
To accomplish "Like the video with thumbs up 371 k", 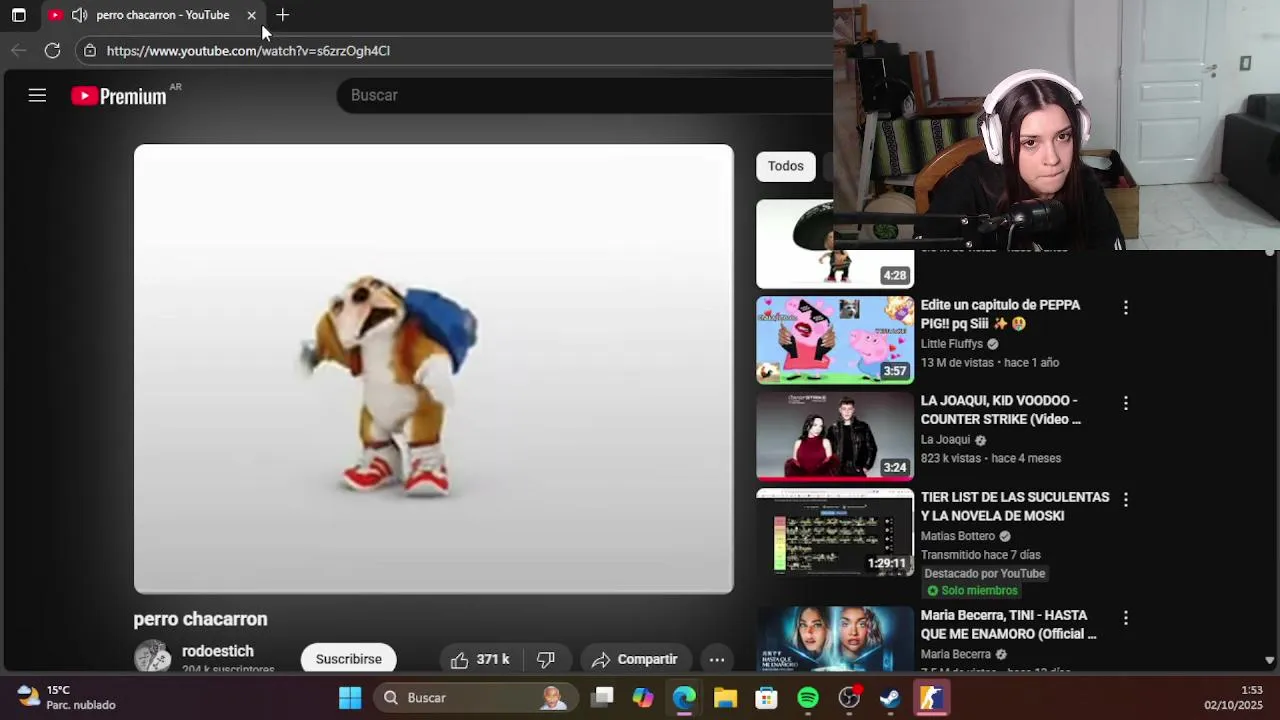I will tap(480, 659).
